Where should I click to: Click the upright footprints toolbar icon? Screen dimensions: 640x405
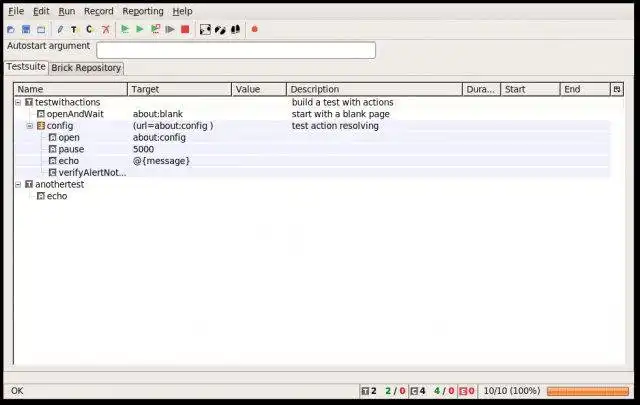236,29
